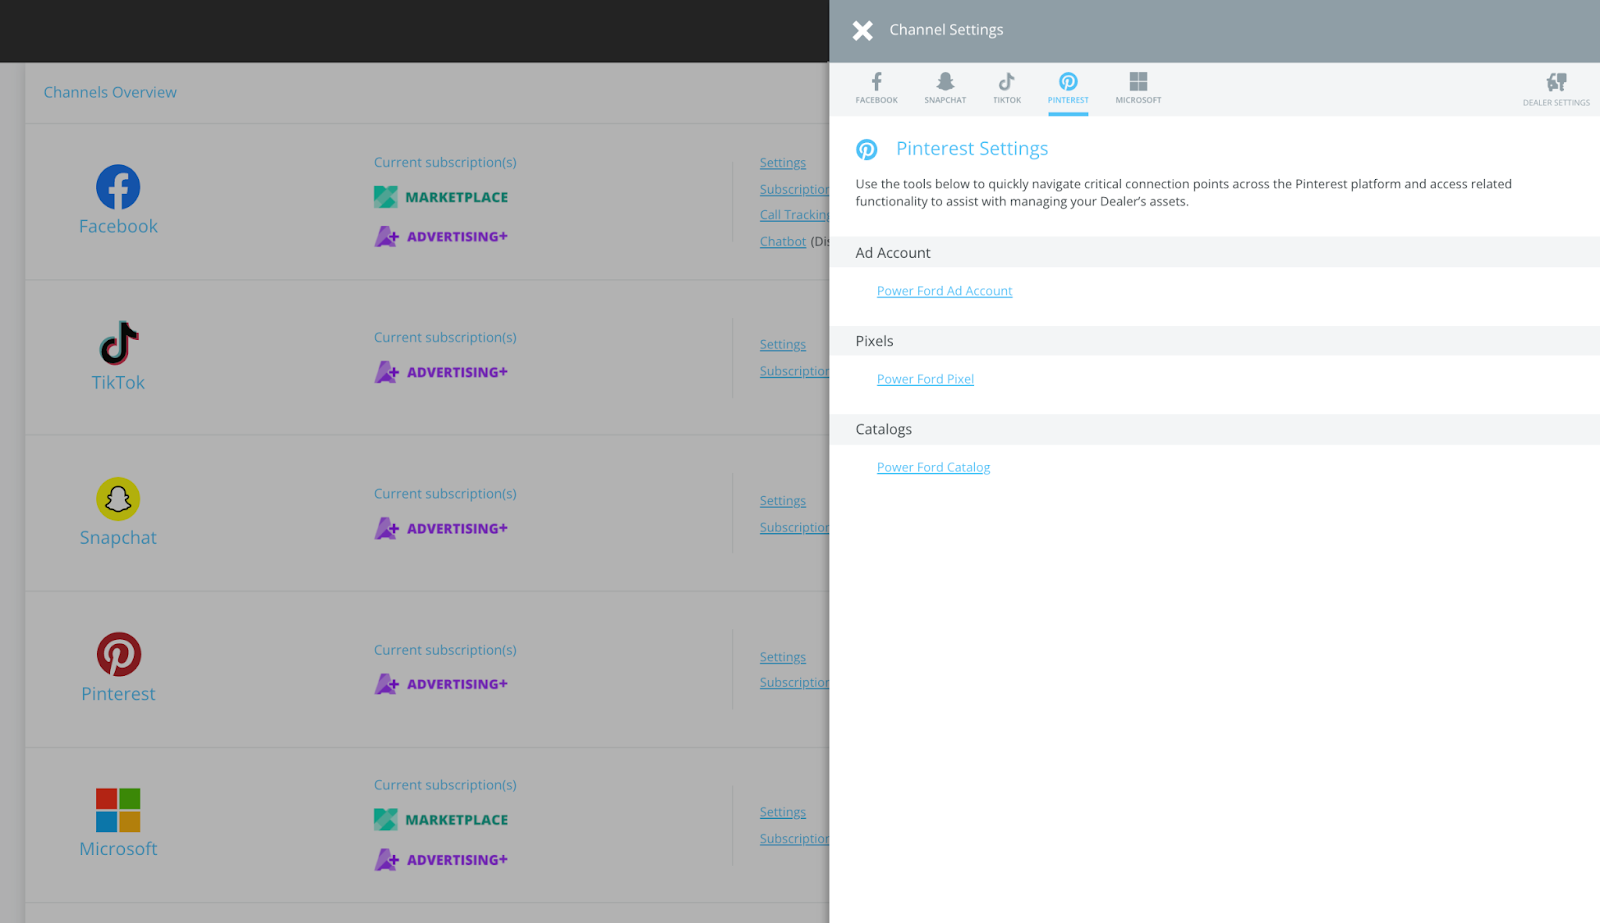Screen dimensions: 1600x923
Task: Select the Pinterest settings tab
Action: point(1068,88)
